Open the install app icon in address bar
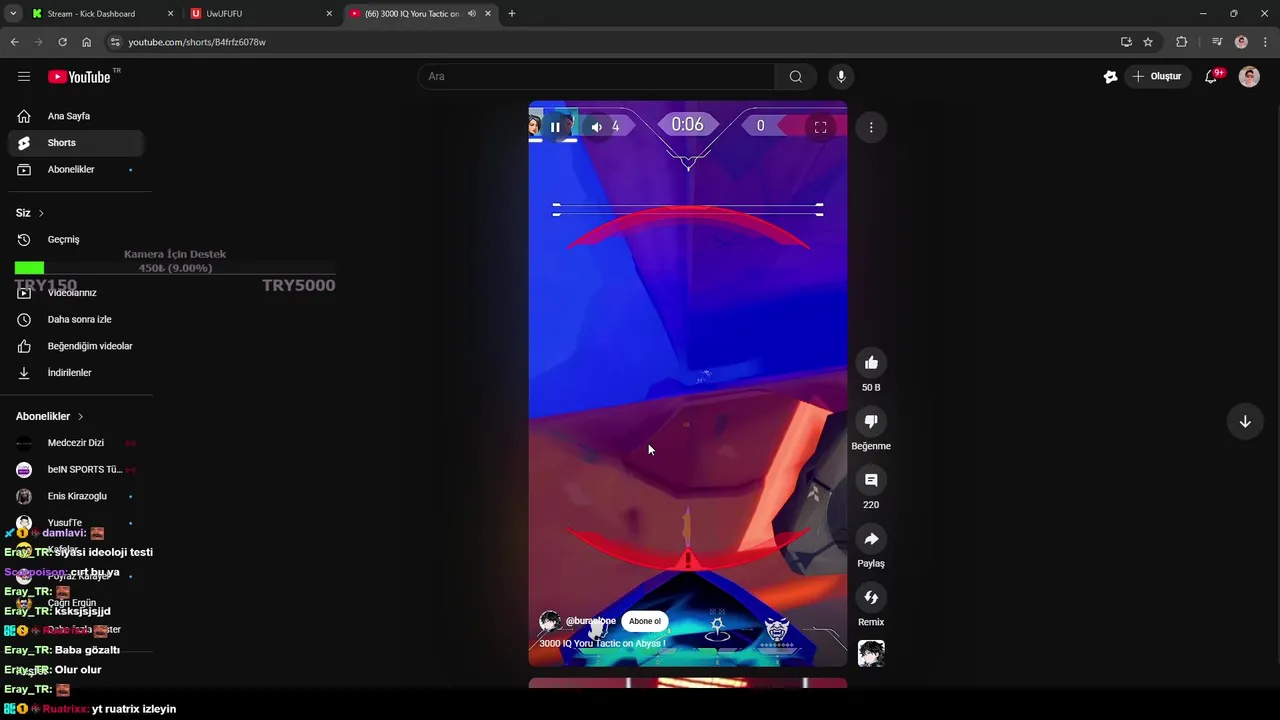Screen dimensions: 1280x720 pyautogui.click(x=1126, y=42)
